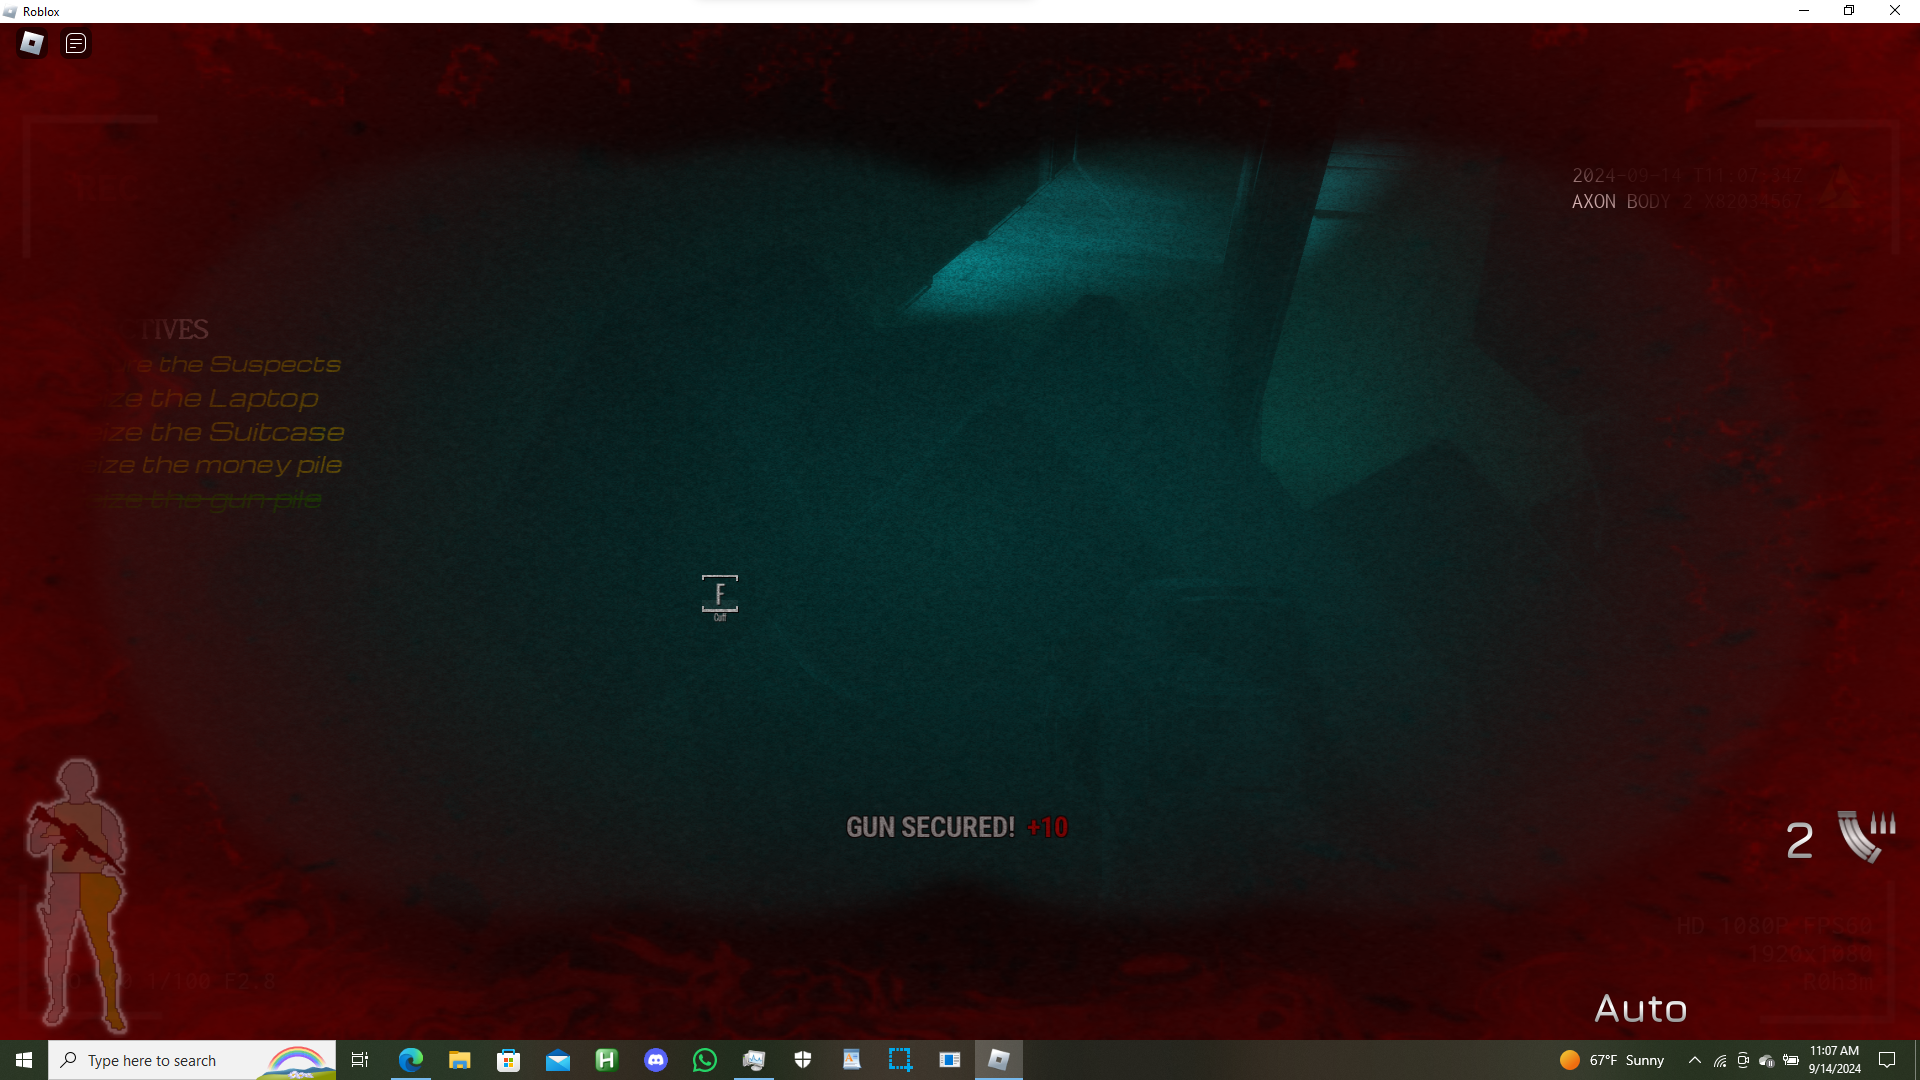Open the clock and date flyout
The image size is (1920, 1080).
(x=1834, y=1060)
